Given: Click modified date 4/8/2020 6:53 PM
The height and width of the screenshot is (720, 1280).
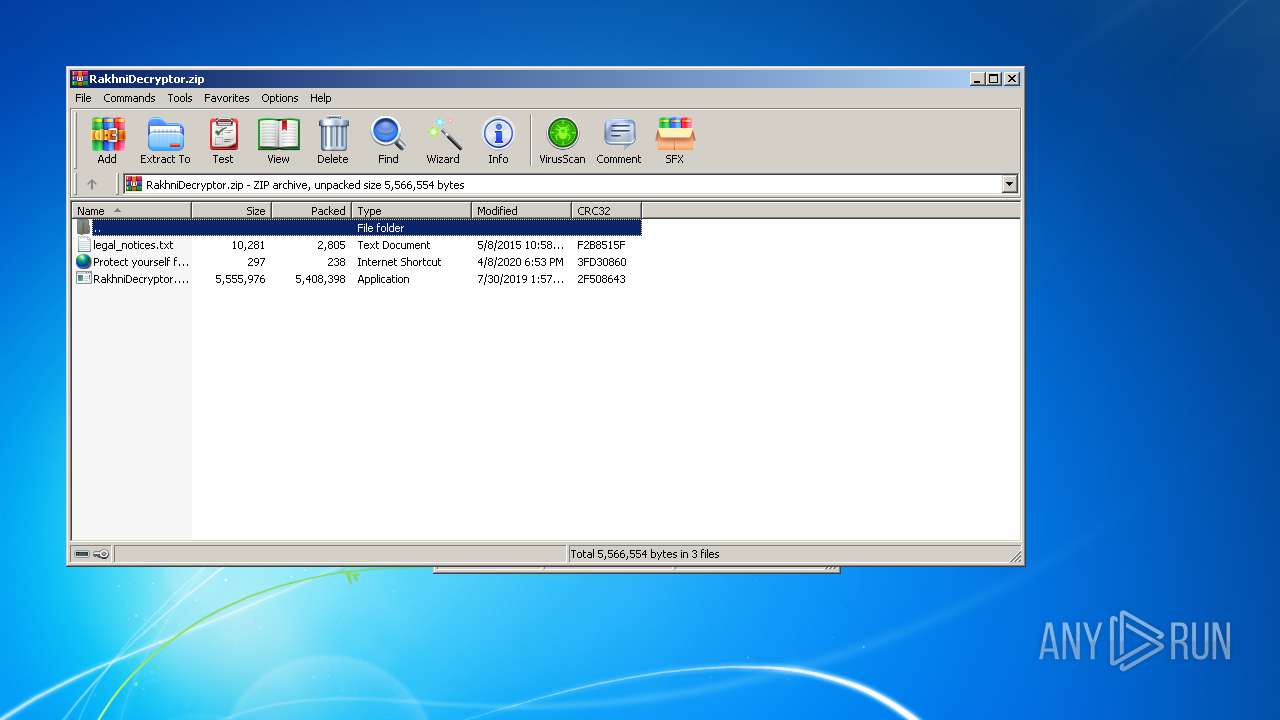Looking at the screenshot, I should click(x=520, y=262).
